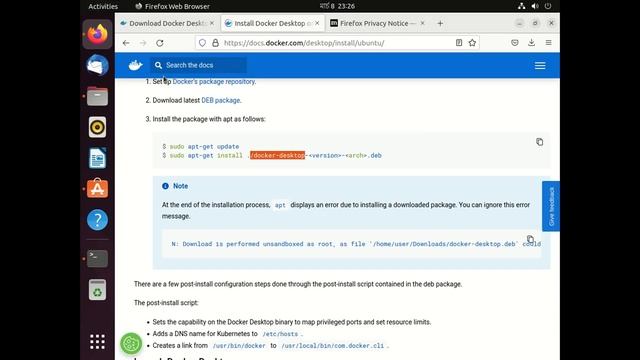640x360 pixels.
Task: Open the Docker docs hamburger menu
Action: click(x=540, y=66)
